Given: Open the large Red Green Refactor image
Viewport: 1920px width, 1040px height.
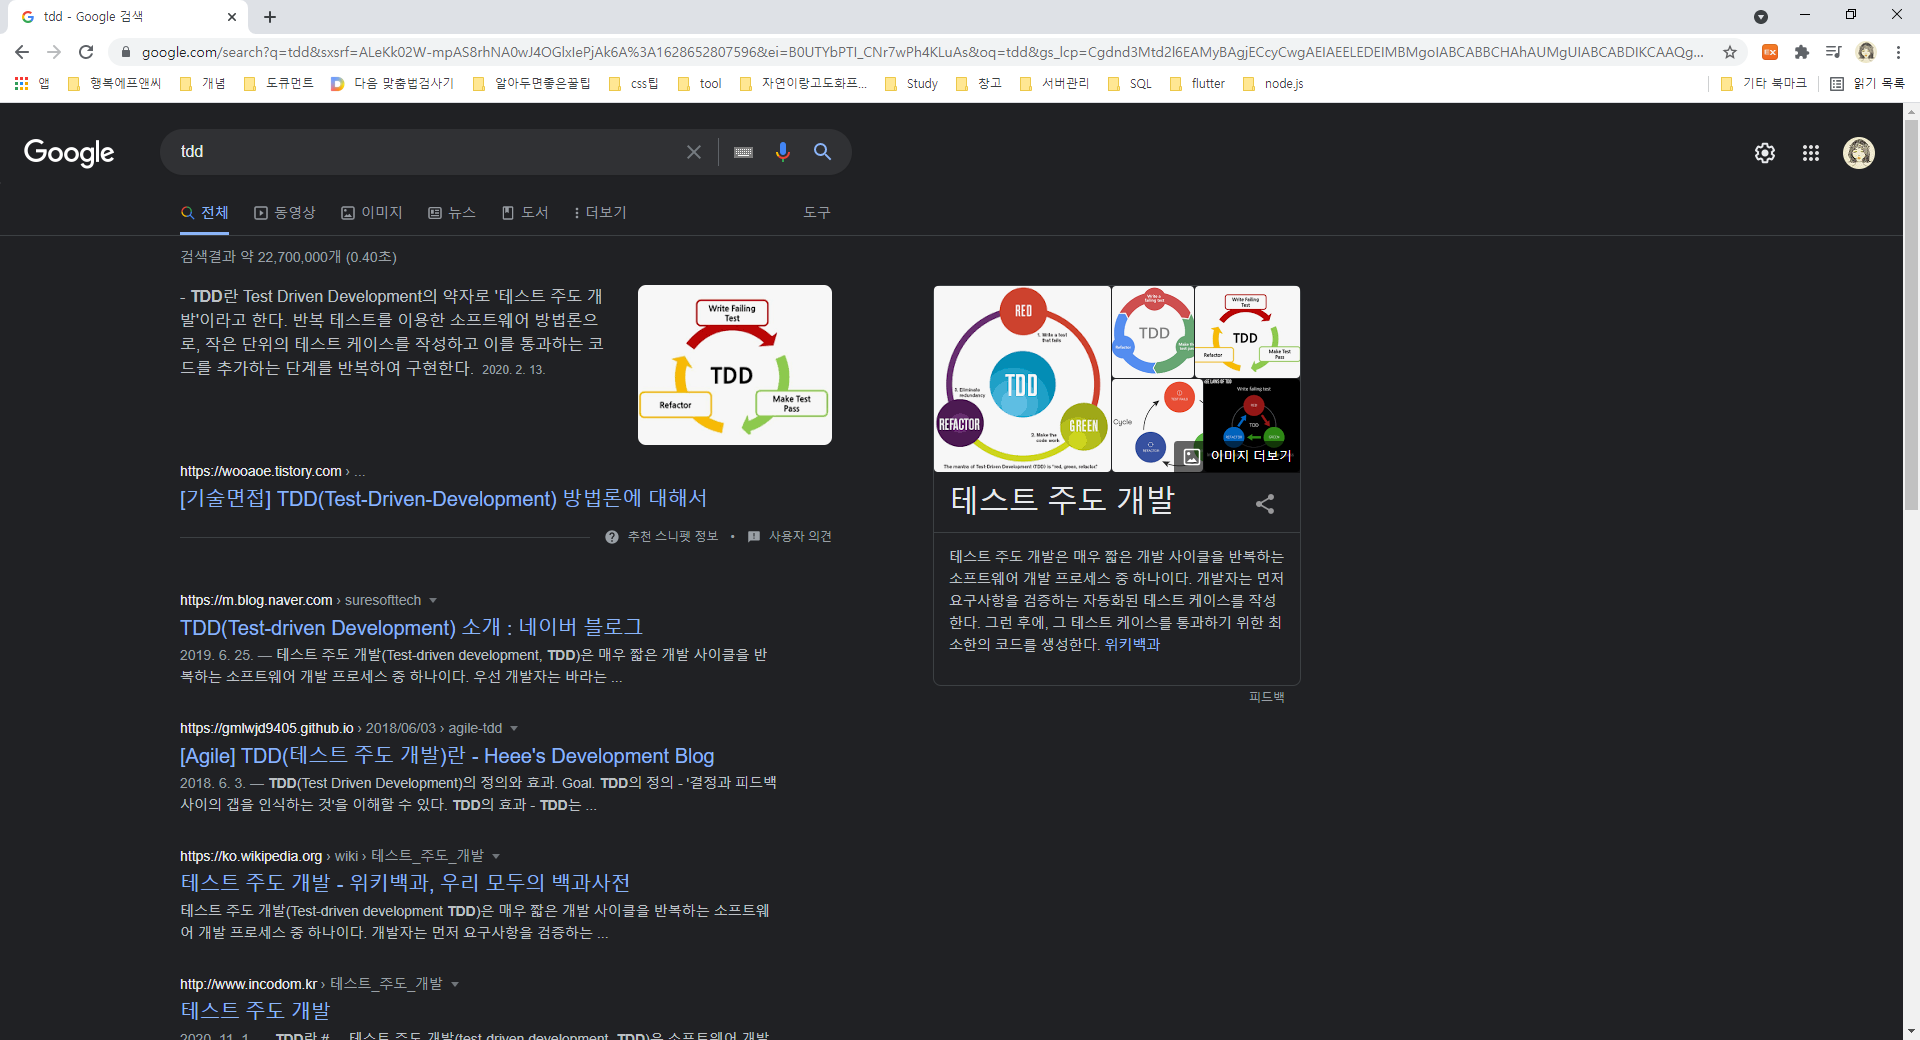Looking at the screenshot, I should [1022, 379].
